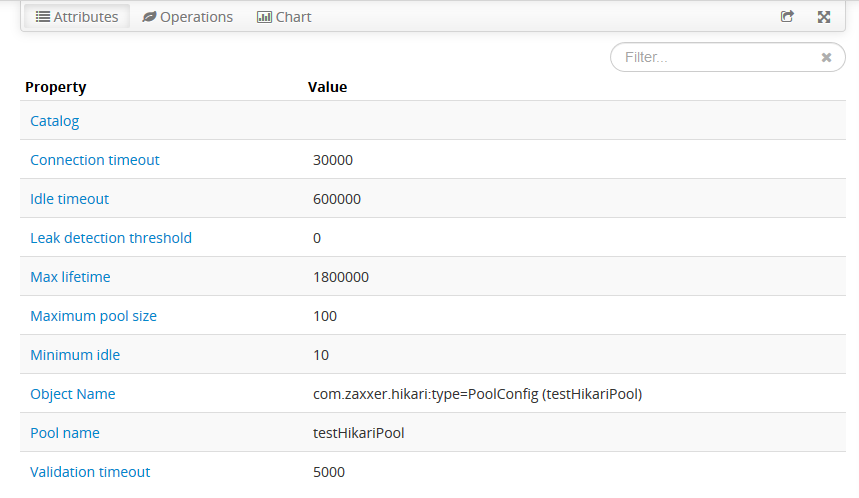Click the Value column header
This screenshot has height=498, width=859.
(327, 87)
